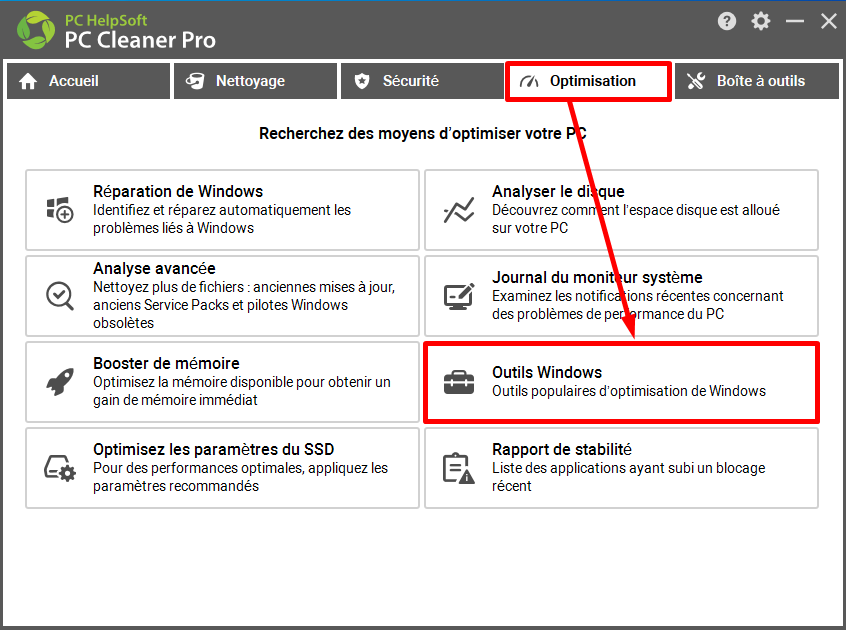Select the Optimisation tab

point(589,81)
